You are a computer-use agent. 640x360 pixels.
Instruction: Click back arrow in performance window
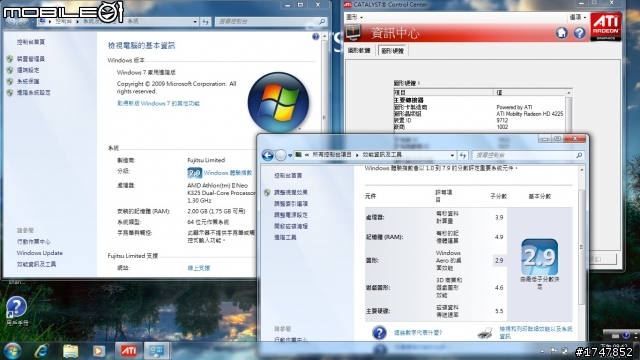(x=268, y=155)
